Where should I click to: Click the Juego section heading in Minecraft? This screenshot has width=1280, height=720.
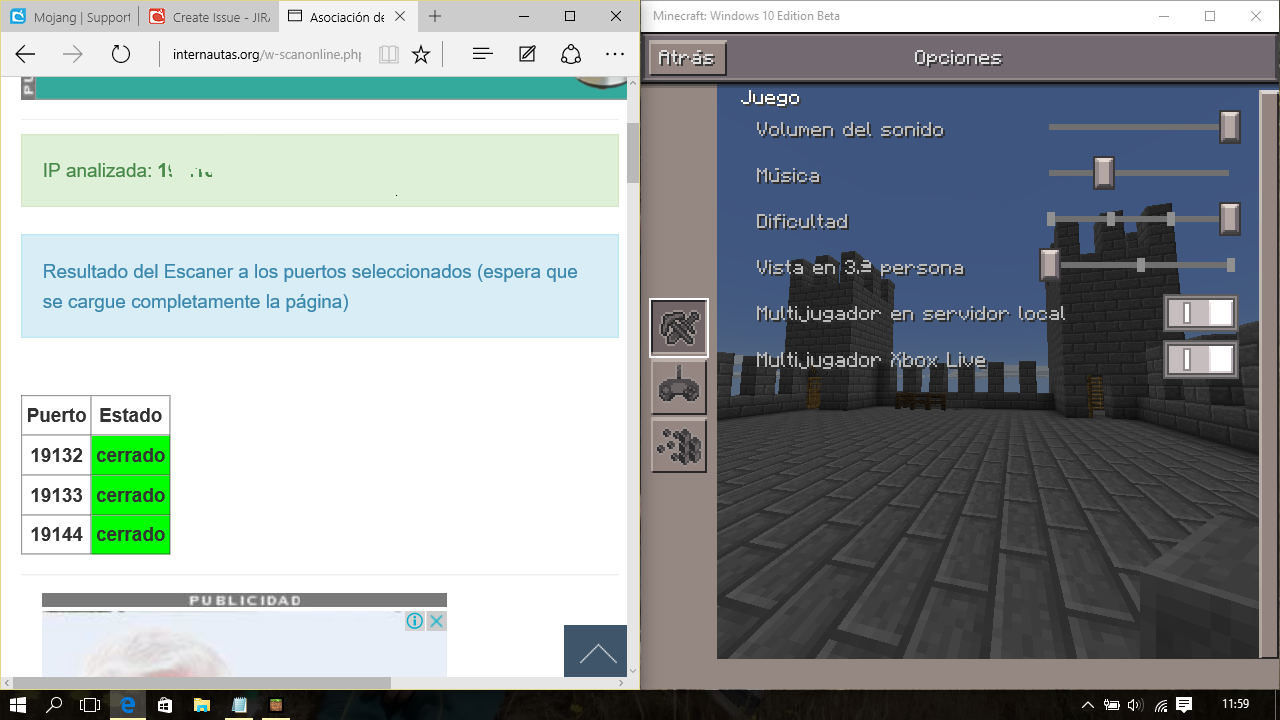click(770, 97)
